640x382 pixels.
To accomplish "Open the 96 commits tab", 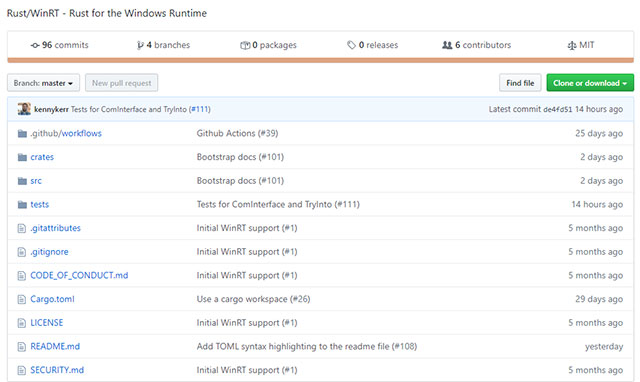I will coord(60,45).
